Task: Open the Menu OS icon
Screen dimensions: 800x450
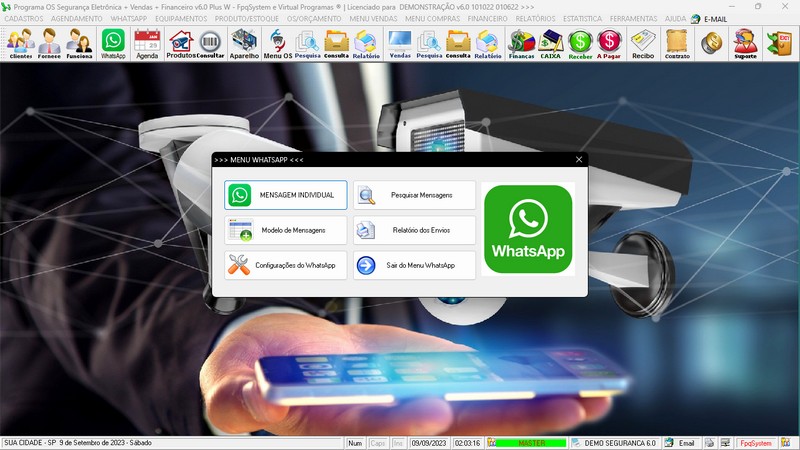Action: (278, 44)
